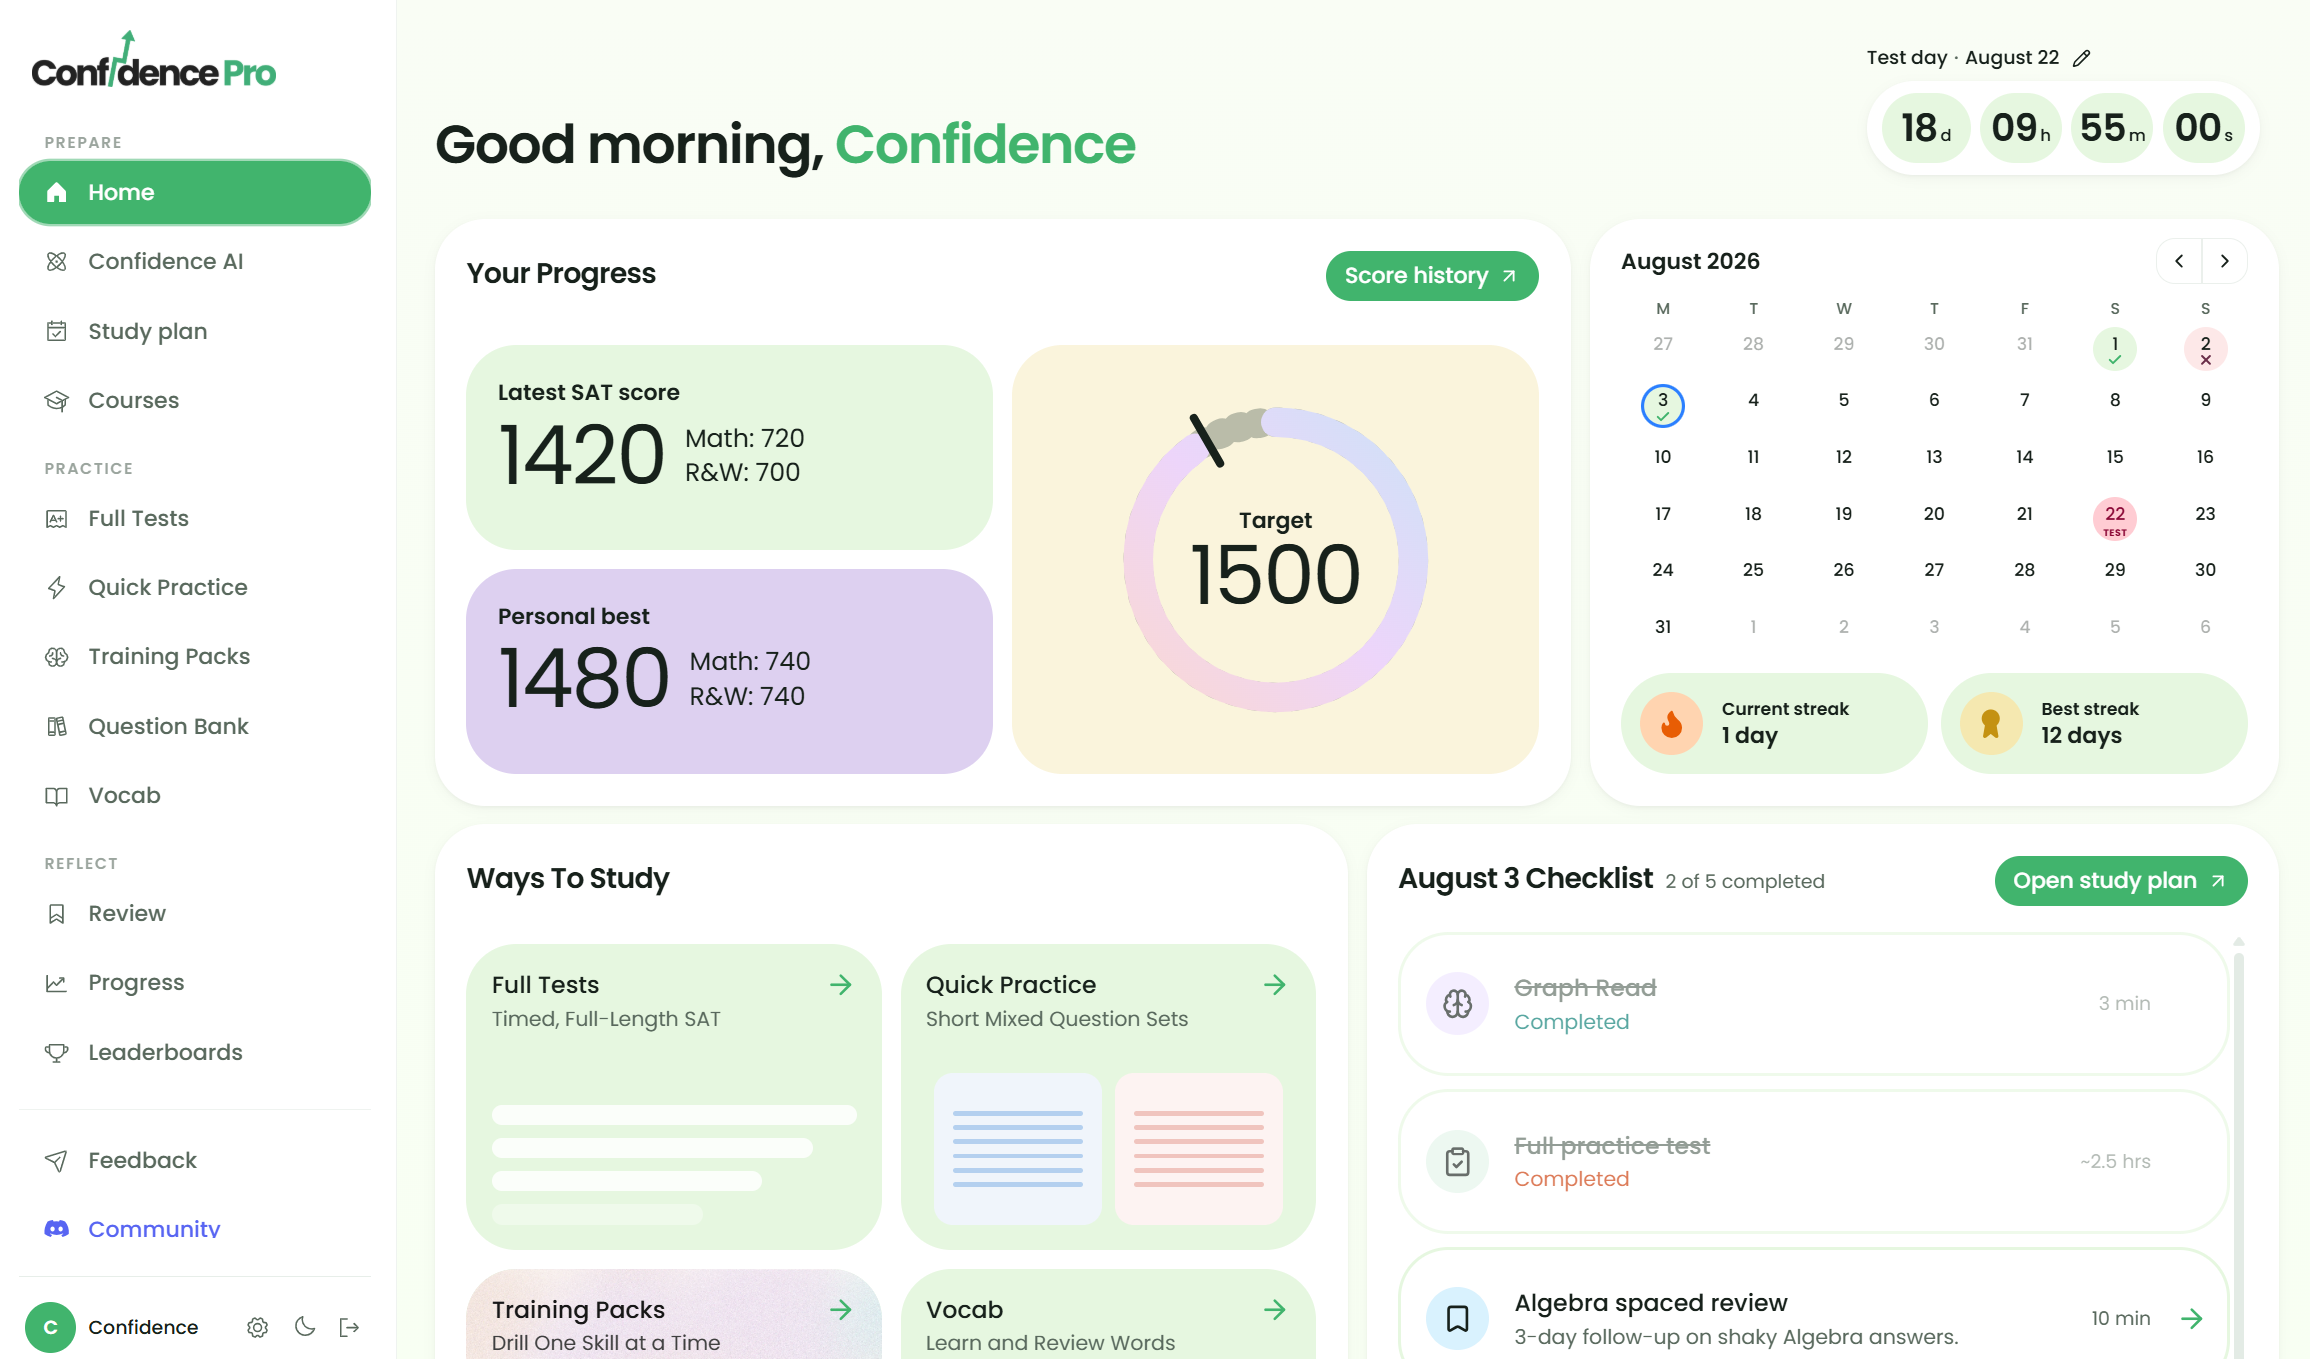Log out using the exit icon
The height and width of the screenshot is (1359, 2310).
350,1327
